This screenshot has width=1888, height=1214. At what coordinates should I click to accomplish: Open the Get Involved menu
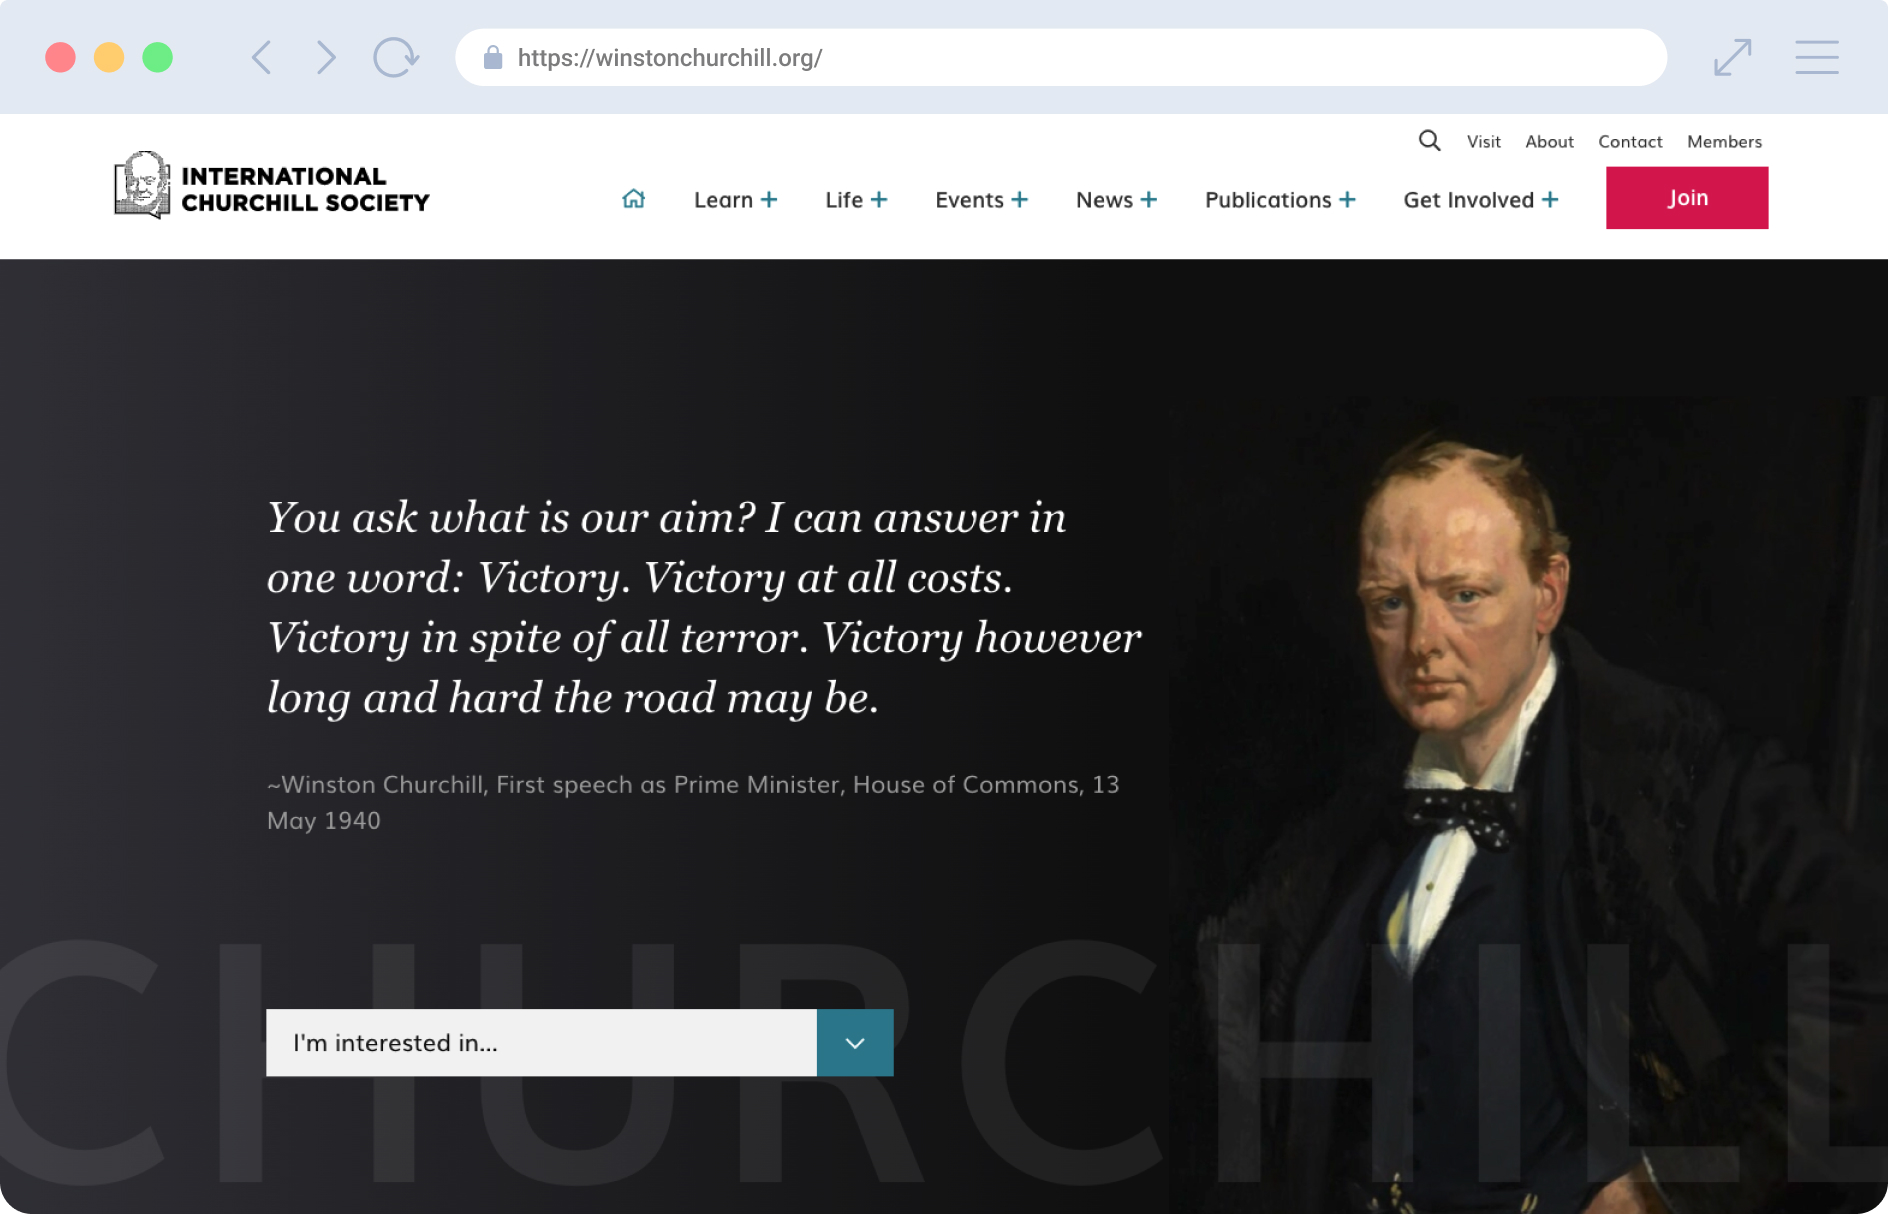[x=1481, y=199]
